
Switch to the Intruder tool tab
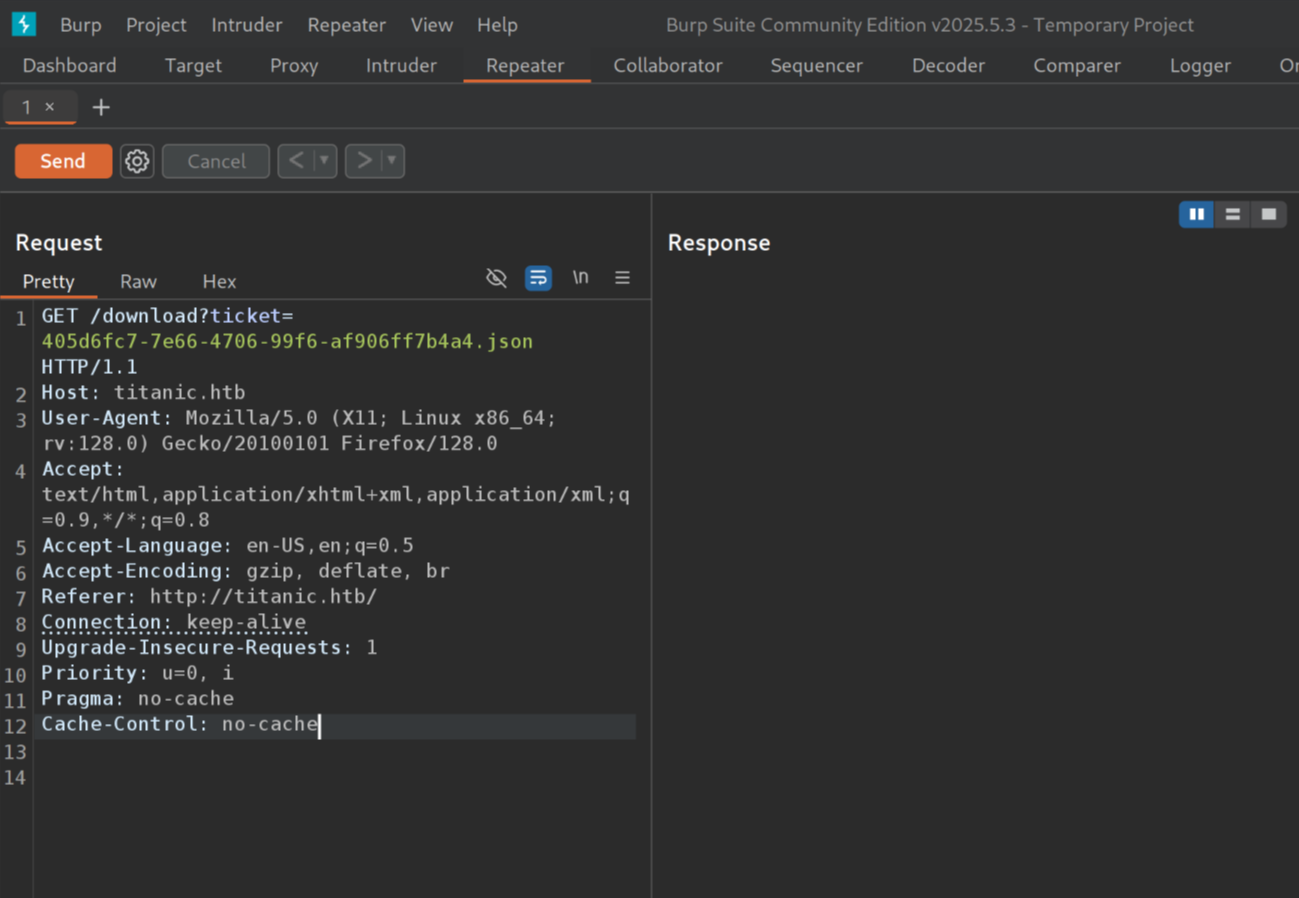point(401,65)
